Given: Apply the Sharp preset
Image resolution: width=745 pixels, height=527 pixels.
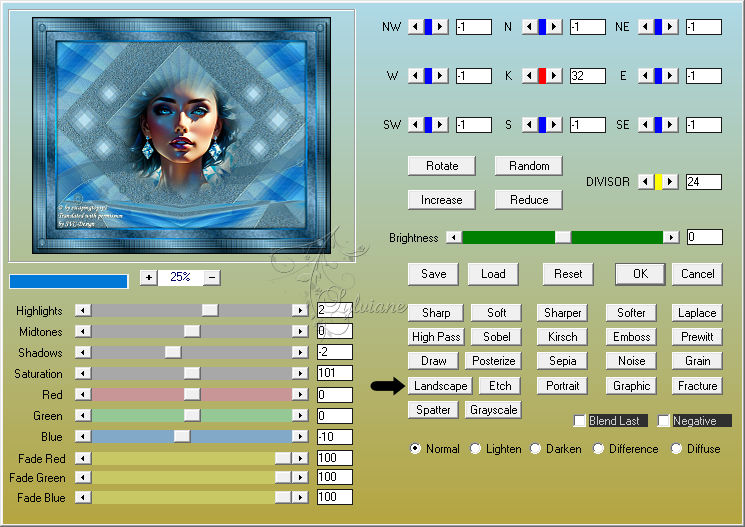Looking at the screenshot, I should point(436,313).
